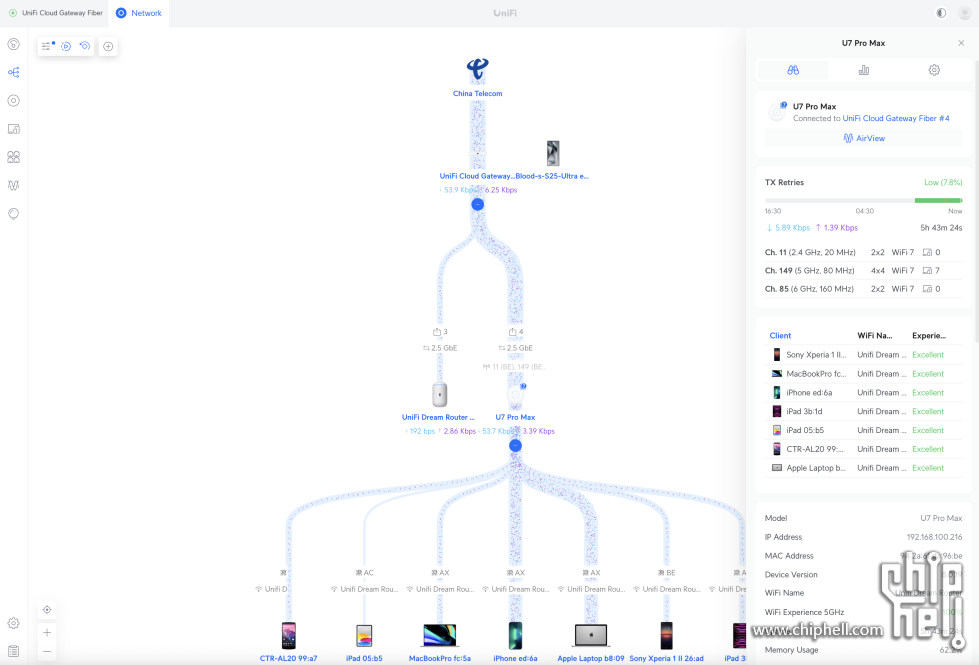The width and height of the screenshot is (979, 665).
Task: Open the UniFi Devices circle icon in sidebar
Action: [x=14, y=101]
